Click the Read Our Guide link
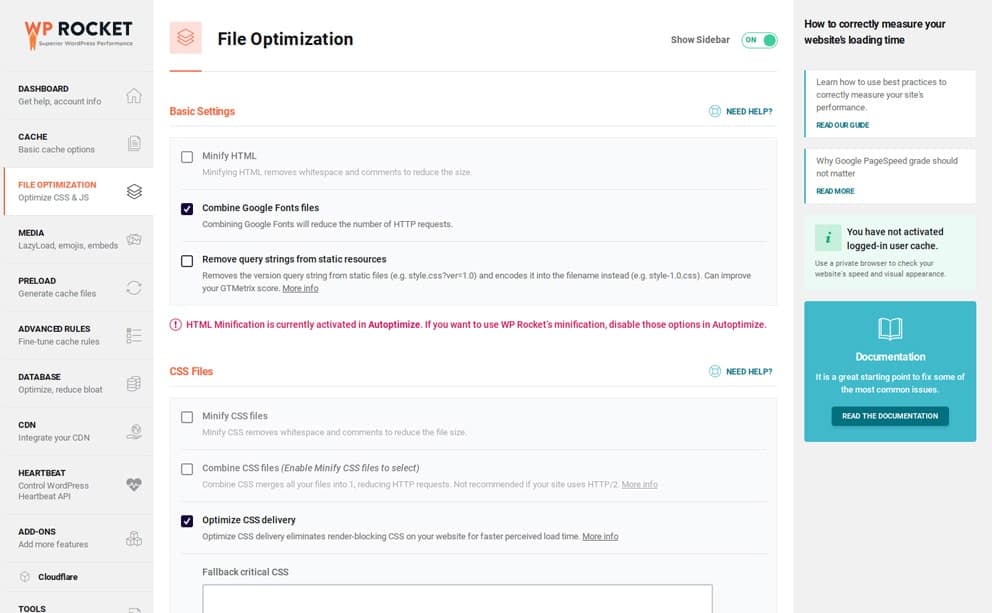 pos(842,125)
